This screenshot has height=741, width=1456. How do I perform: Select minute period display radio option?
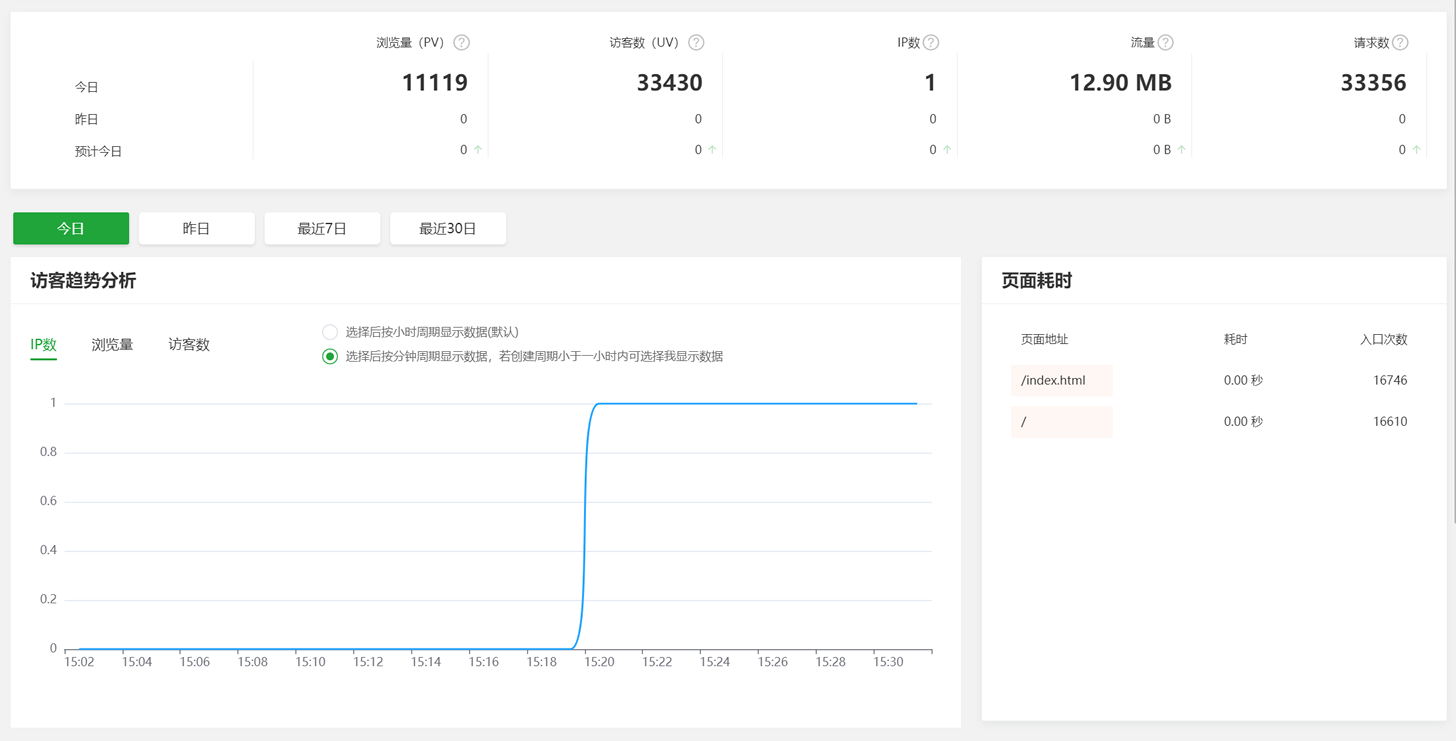330,357
